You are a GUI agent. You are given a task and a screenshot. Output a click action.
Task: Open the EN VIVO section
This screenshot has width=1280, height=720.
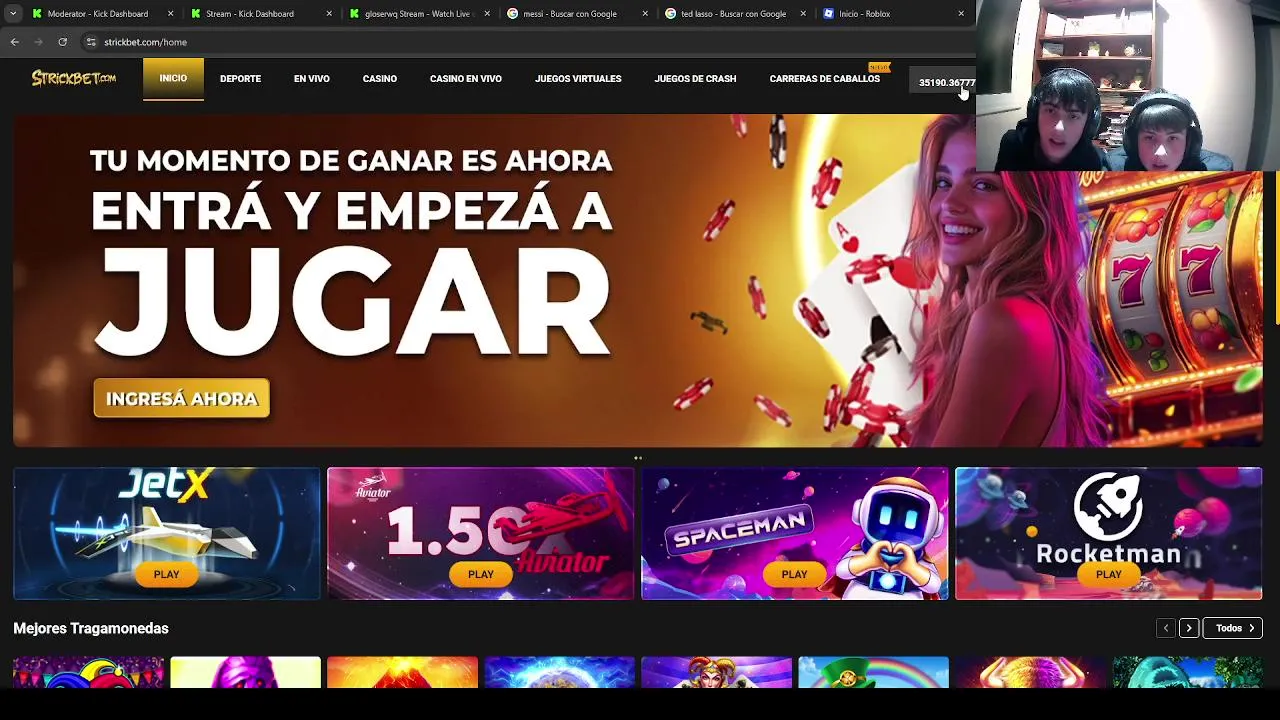tap(312, 79)
